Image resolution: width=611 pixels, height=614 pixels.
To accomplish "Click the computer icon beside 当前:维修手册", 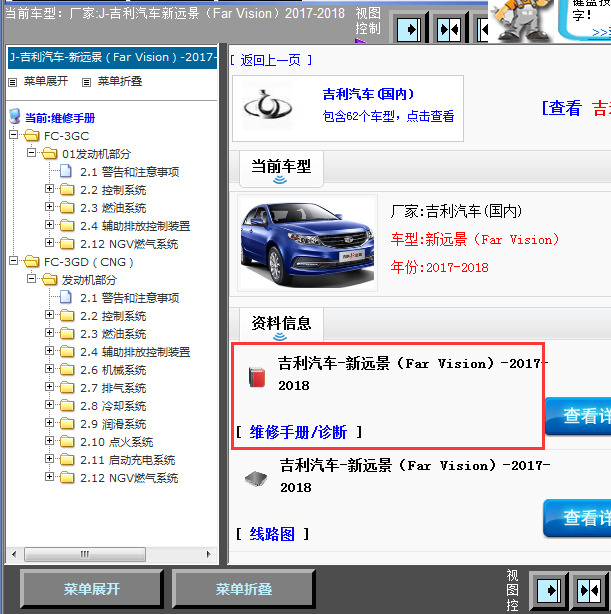I will click(14, 116).
